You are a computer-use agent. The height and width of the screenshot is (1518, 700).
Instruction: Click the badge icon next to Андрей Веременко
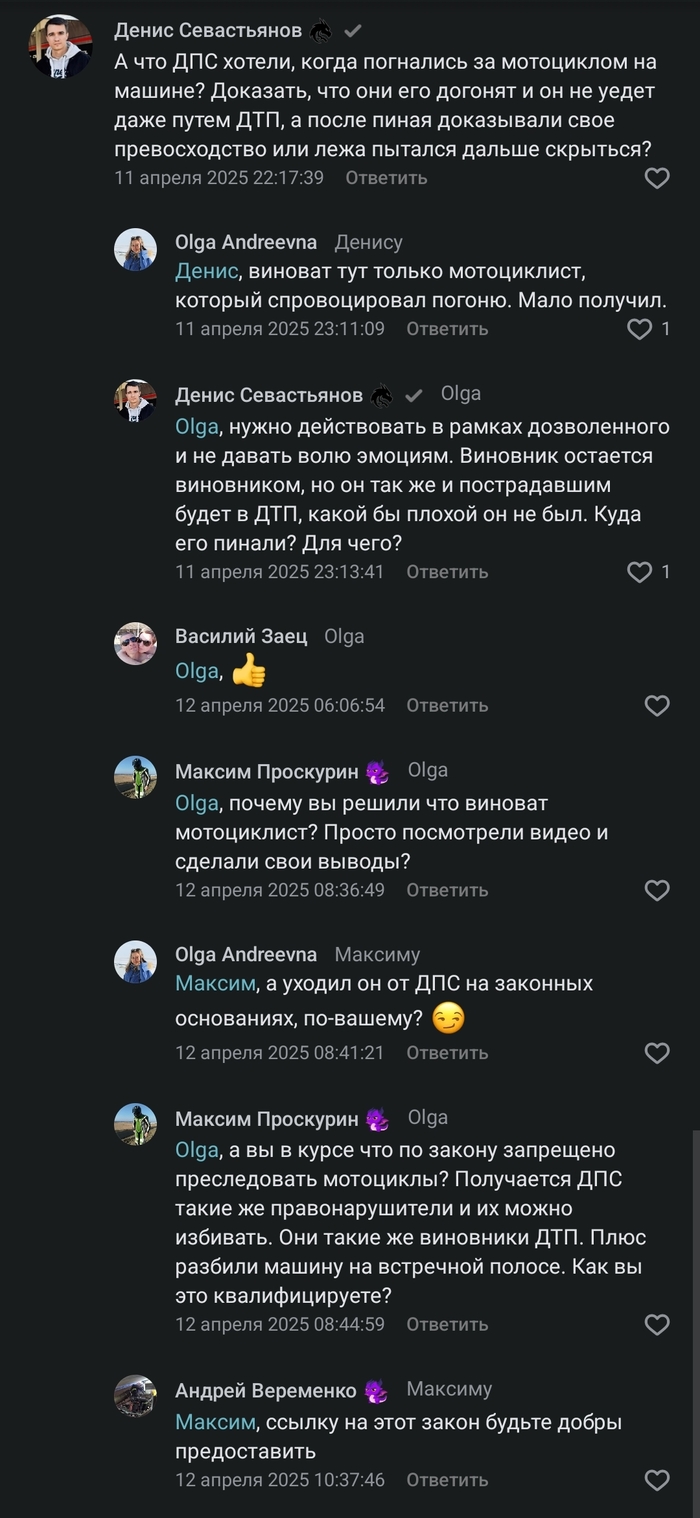click(376, 1390)
